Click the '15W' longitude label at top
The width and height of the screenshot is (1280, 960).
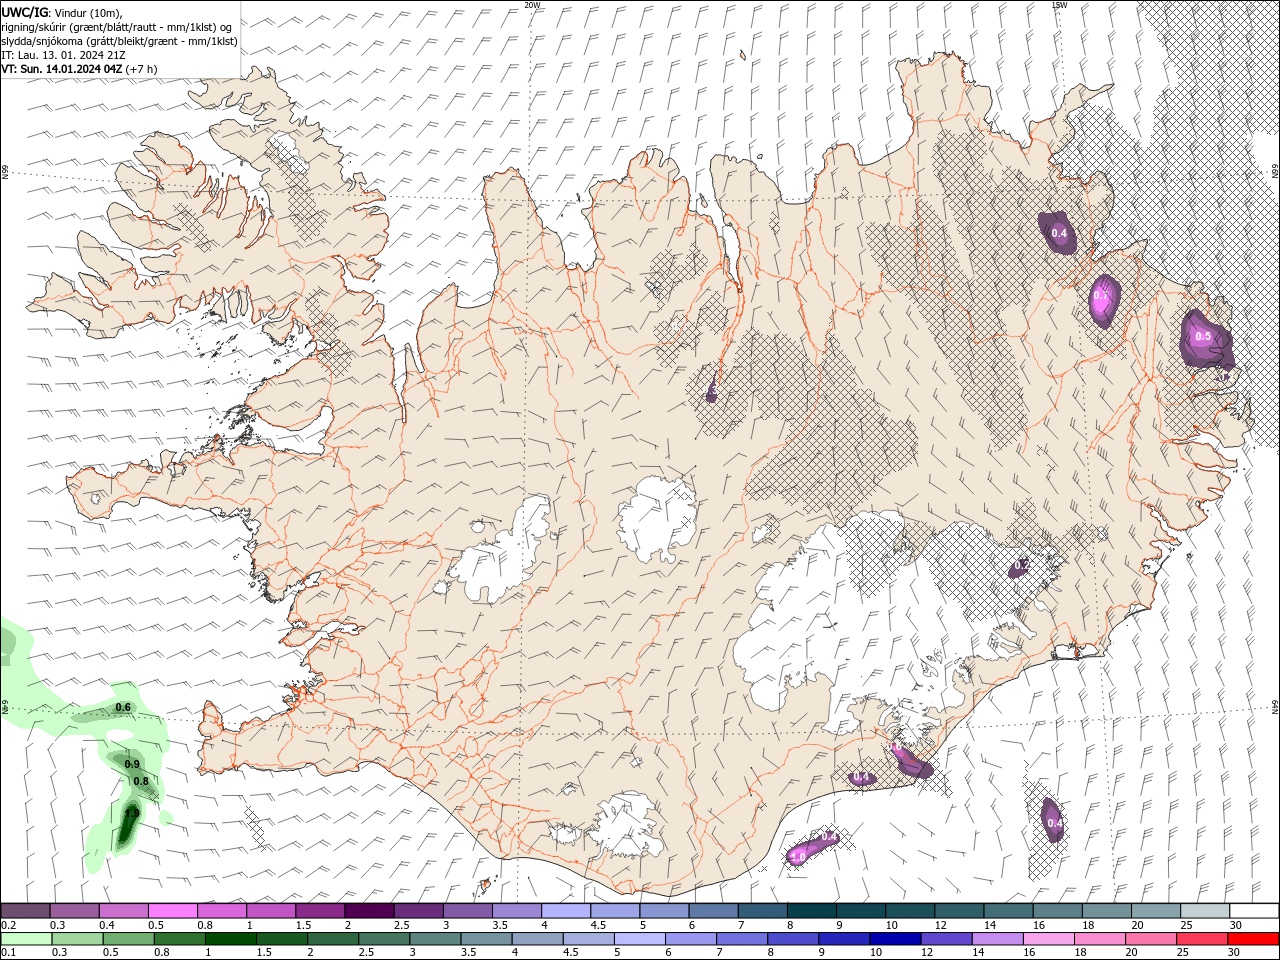tap(1059, 5)
